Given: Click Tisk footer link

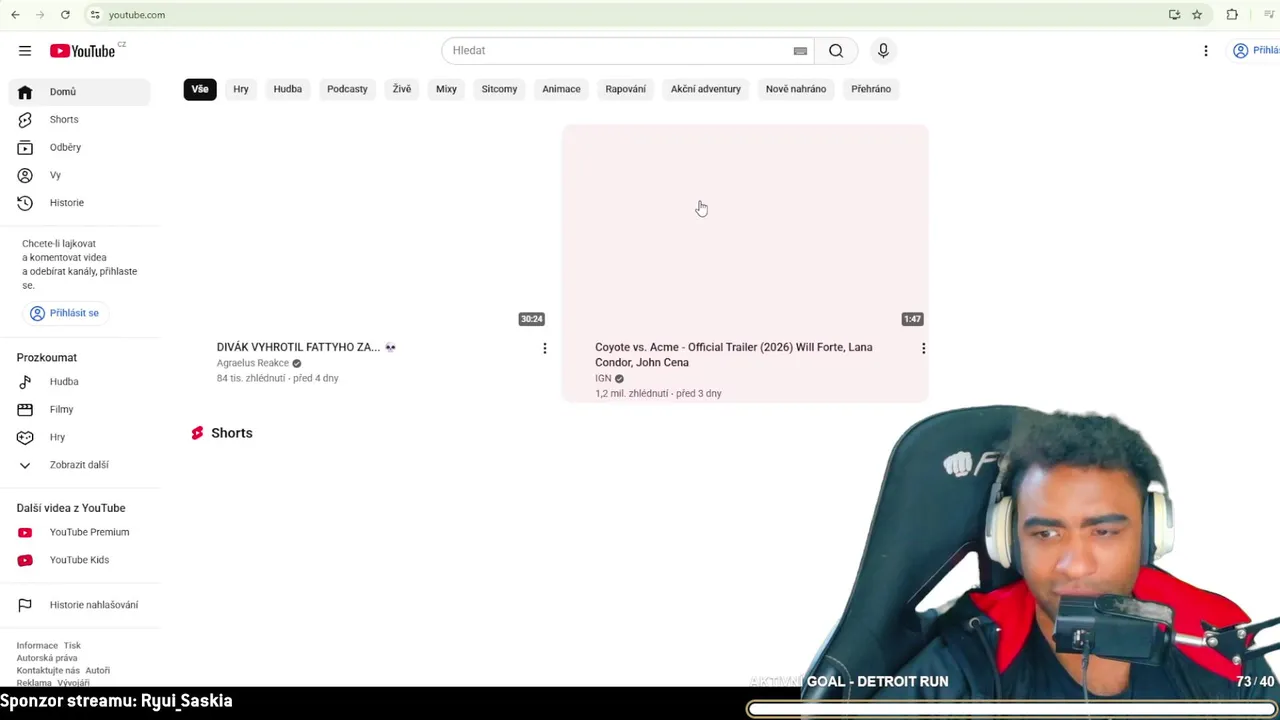Looking at the screenshot, I should (72, 646).
